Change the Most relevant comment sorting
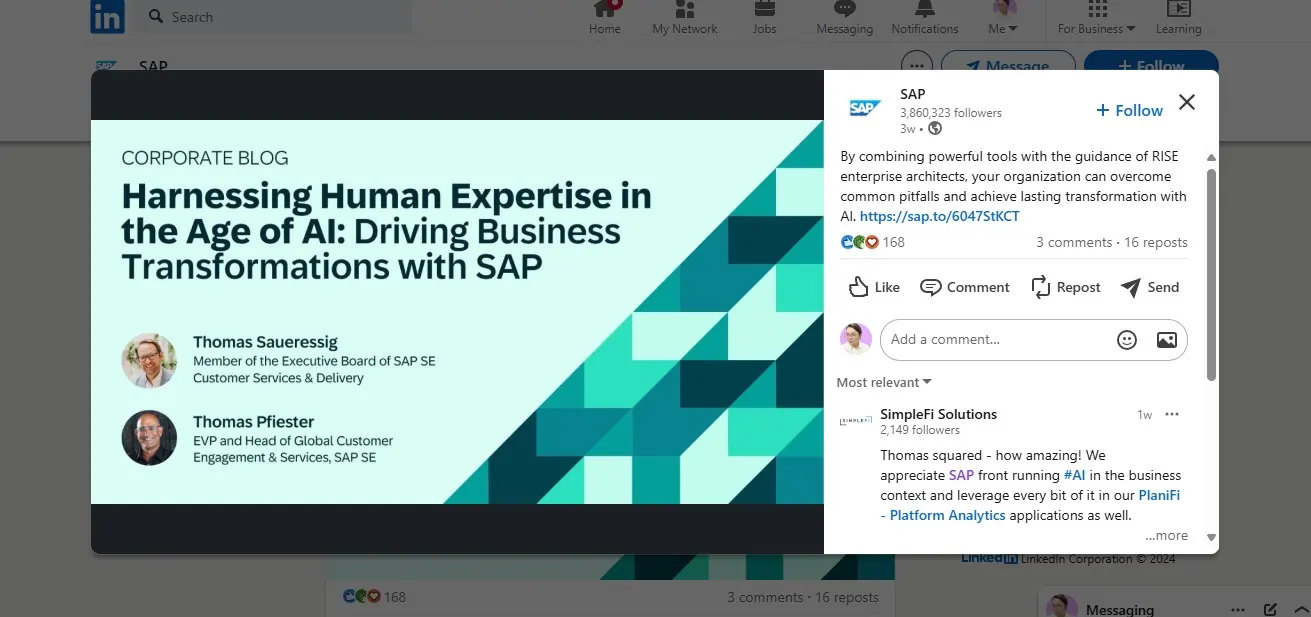This screenshot has height=617, width=1311. tap(884, 382)
